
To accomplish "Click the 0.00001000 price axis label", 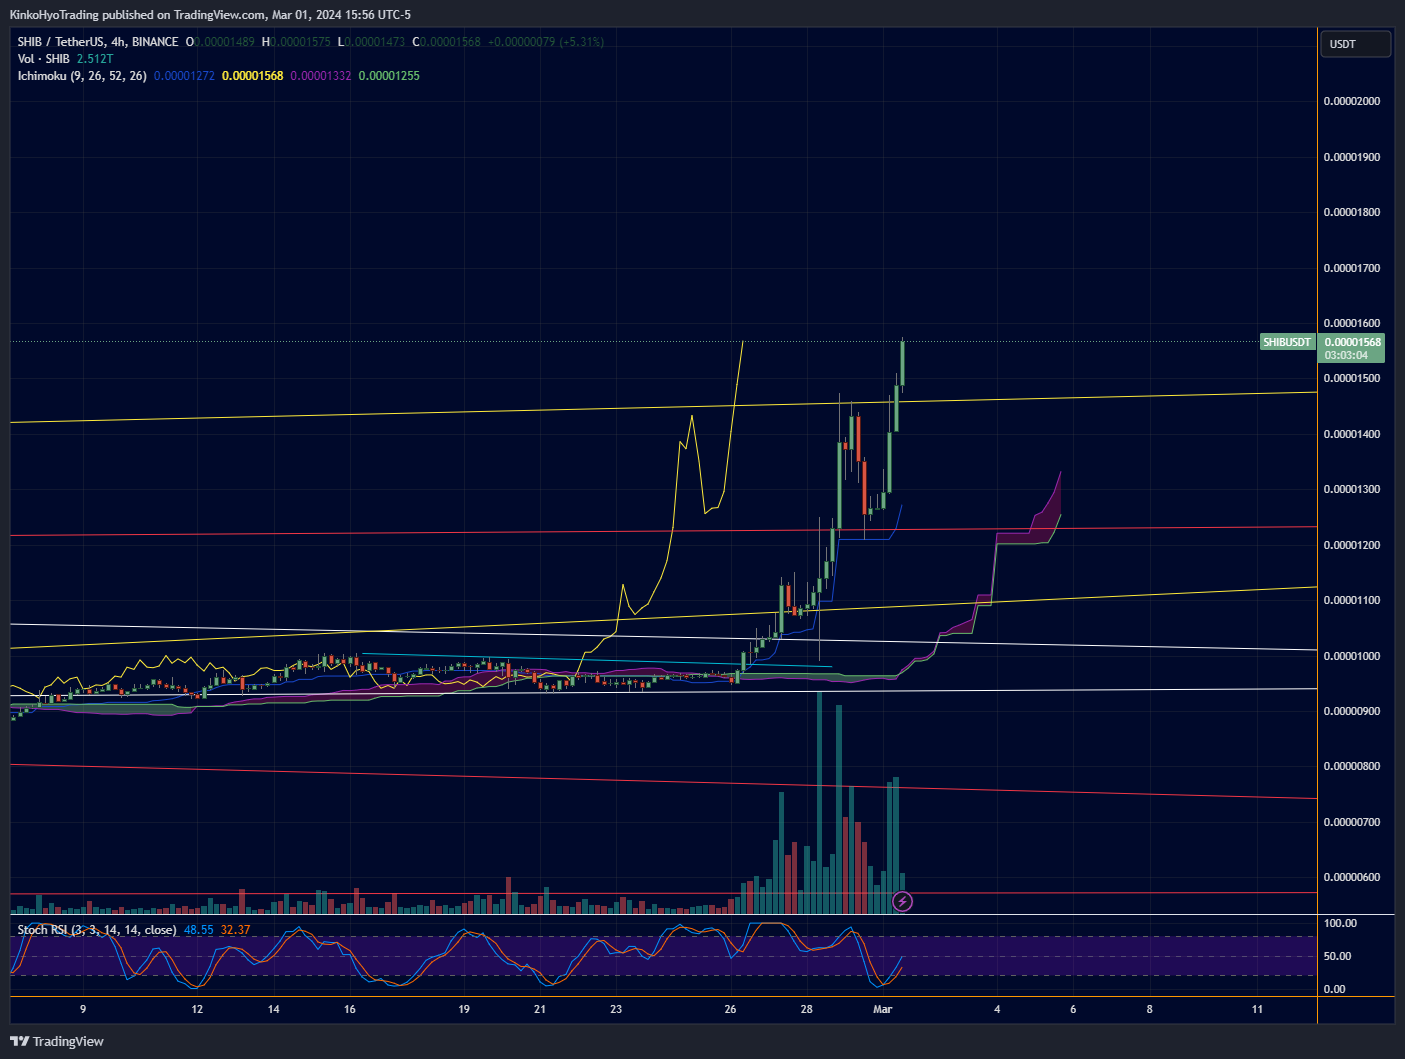I will point(1352,656).
